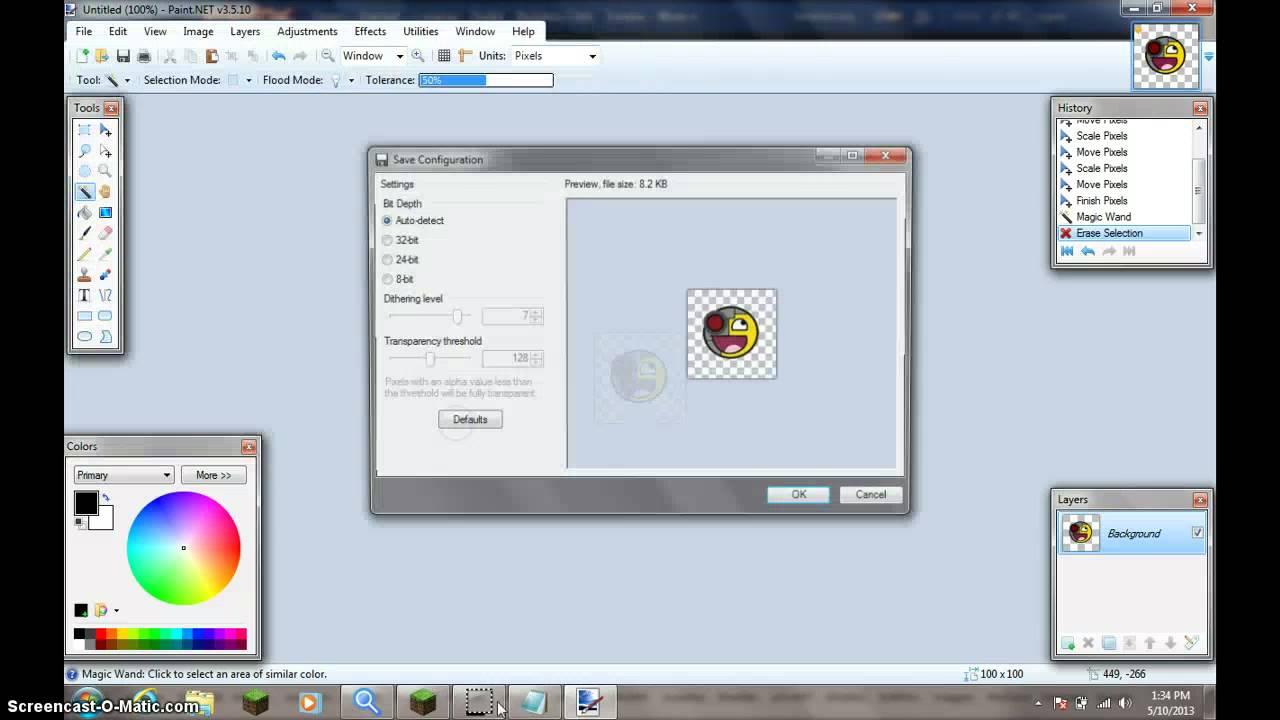Pick a color on the color wheel
This screenshot has width=1280, height=720.
tap(183, 548)
